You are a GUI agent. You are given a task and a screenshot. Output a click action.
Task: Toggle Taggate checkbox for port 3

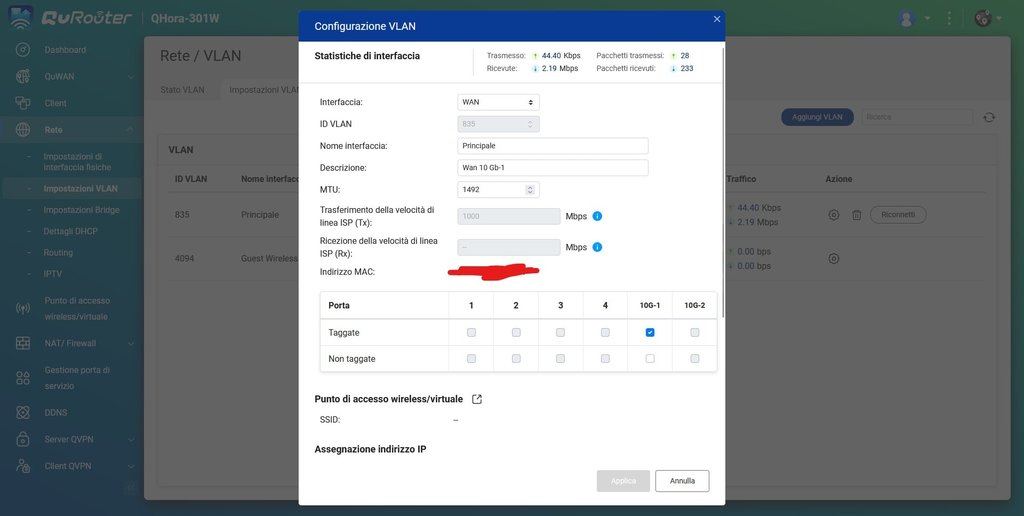point(560,332)
